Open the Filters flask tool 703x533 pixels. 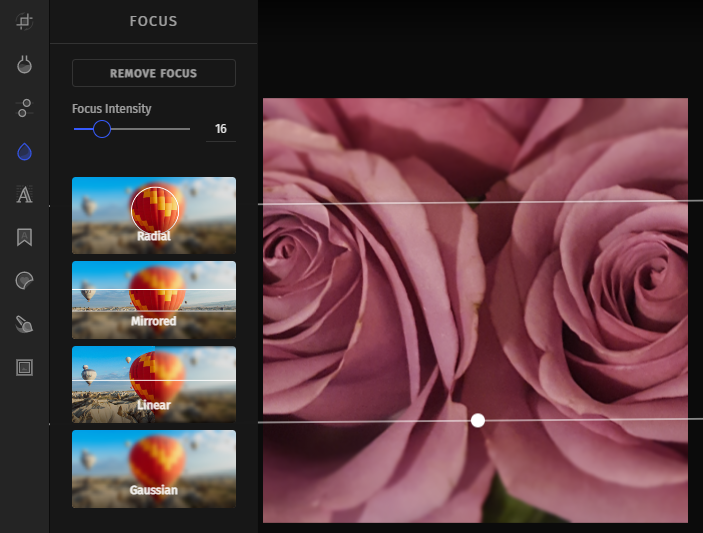24,64
